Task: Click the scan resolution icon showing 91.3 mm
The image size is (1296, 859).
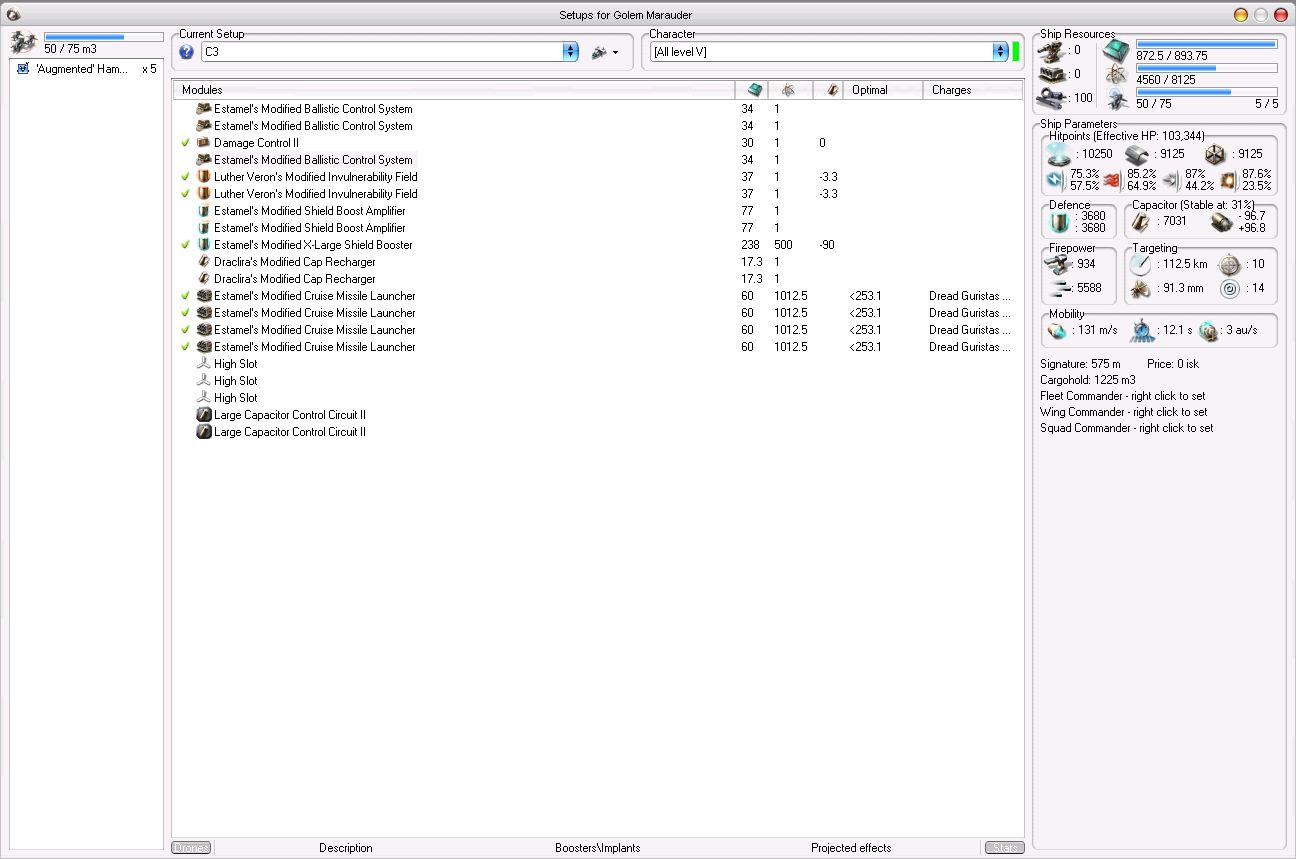Action: [1140, 289]
